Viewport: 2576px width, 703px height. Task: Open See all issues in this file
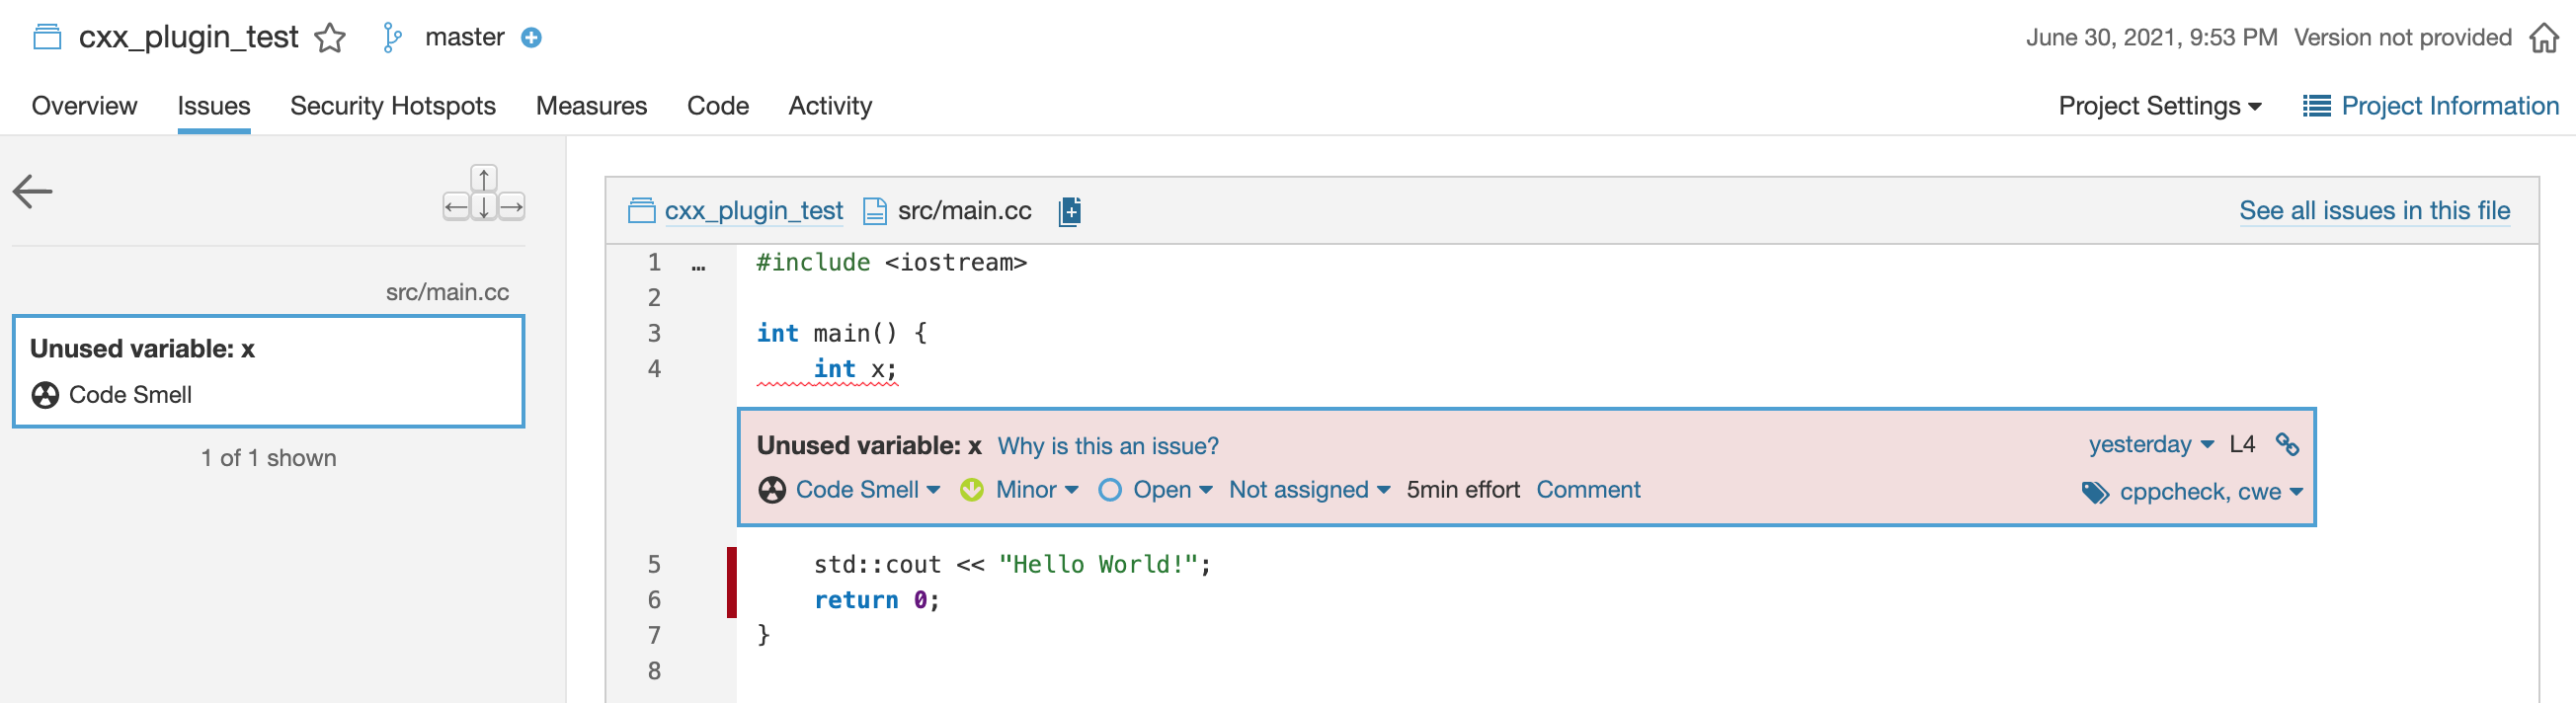pos(2375,210)
